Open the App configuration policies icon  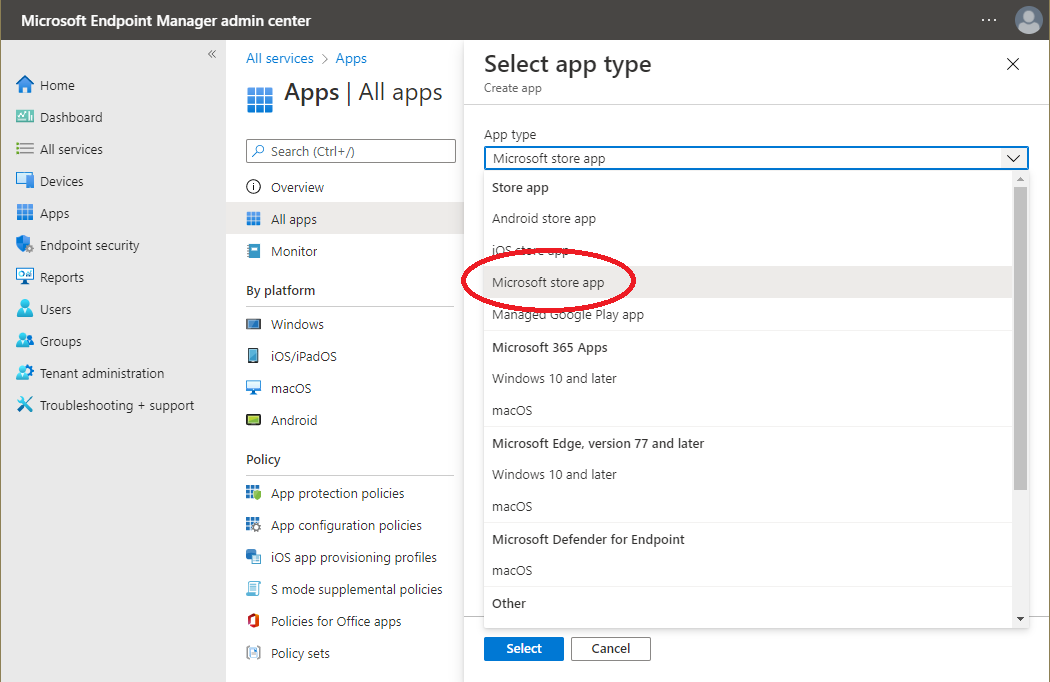254,525
